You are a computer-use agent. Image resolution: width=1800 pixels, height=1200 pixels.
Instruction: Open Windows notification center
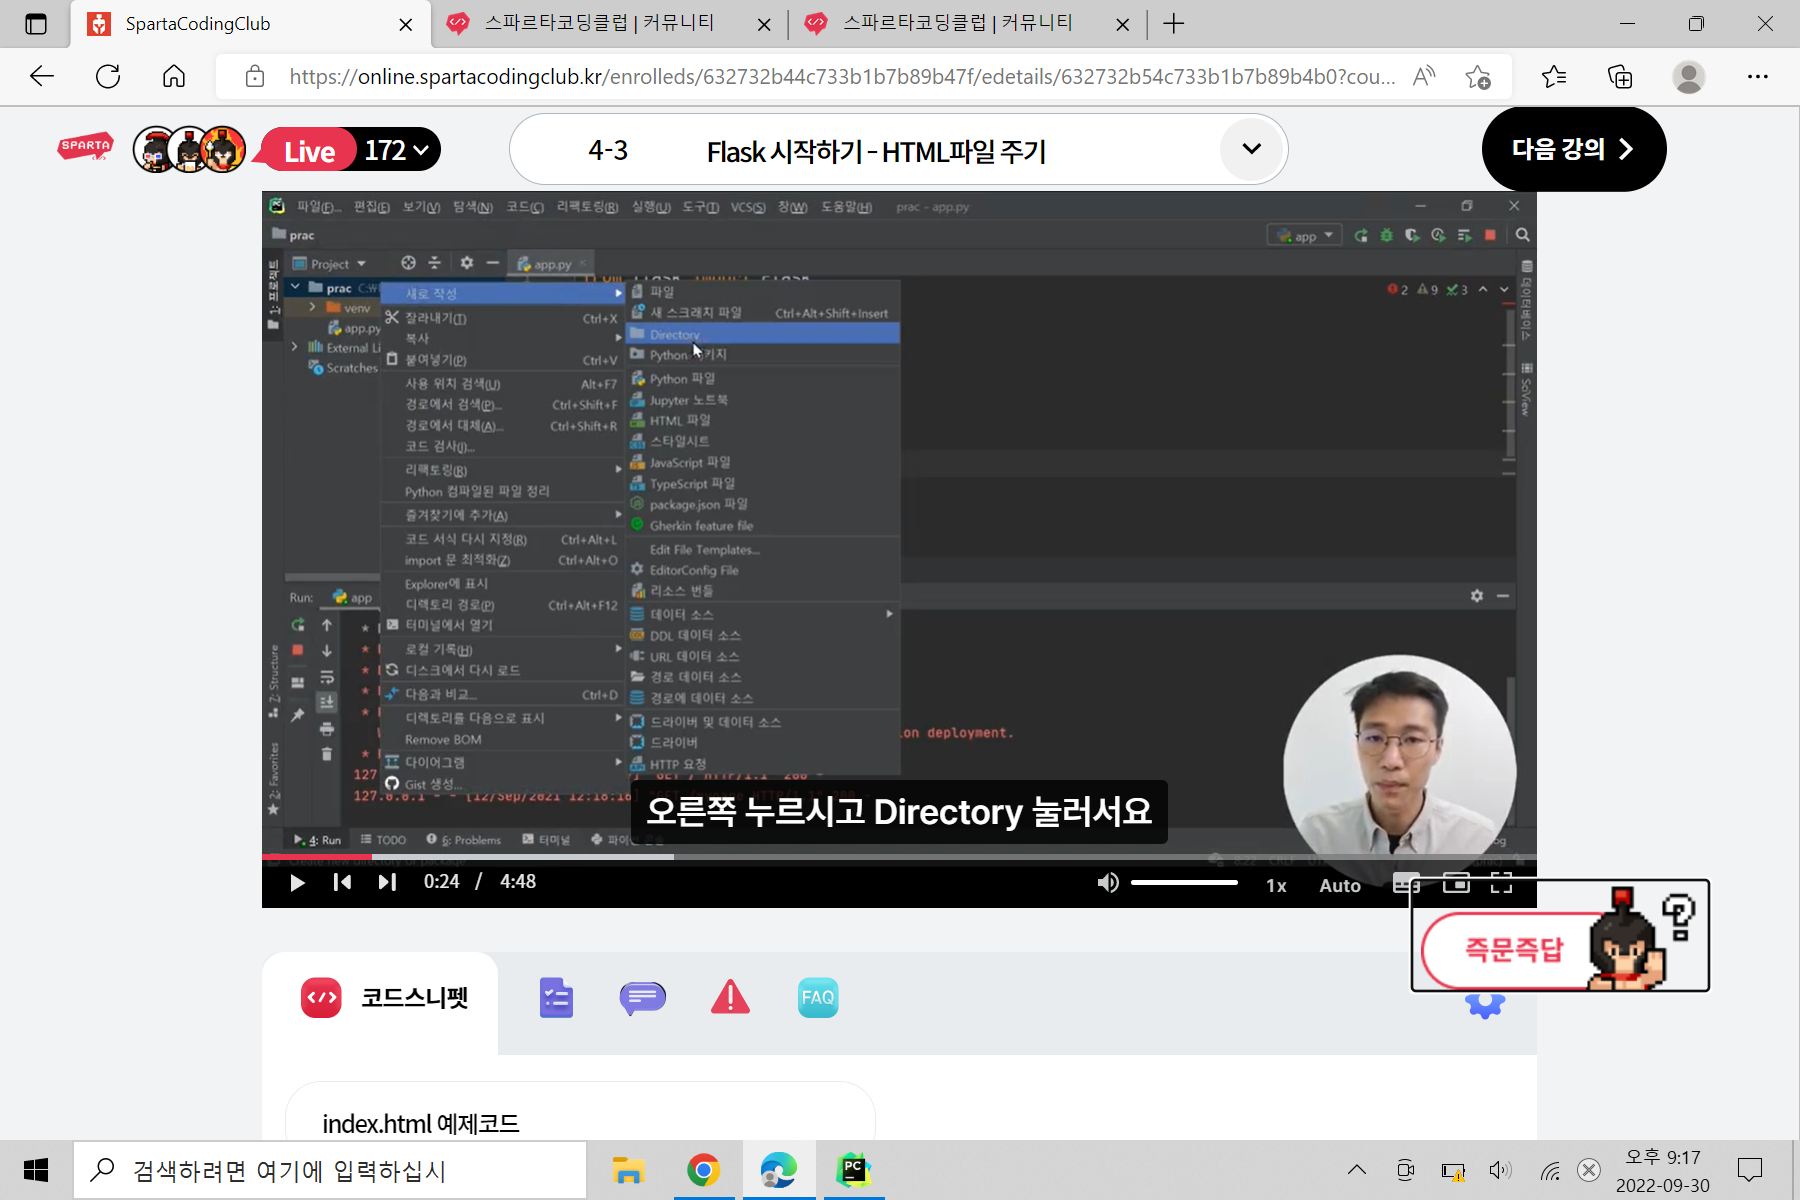pyautogui.click(x=1750, y=1170)
